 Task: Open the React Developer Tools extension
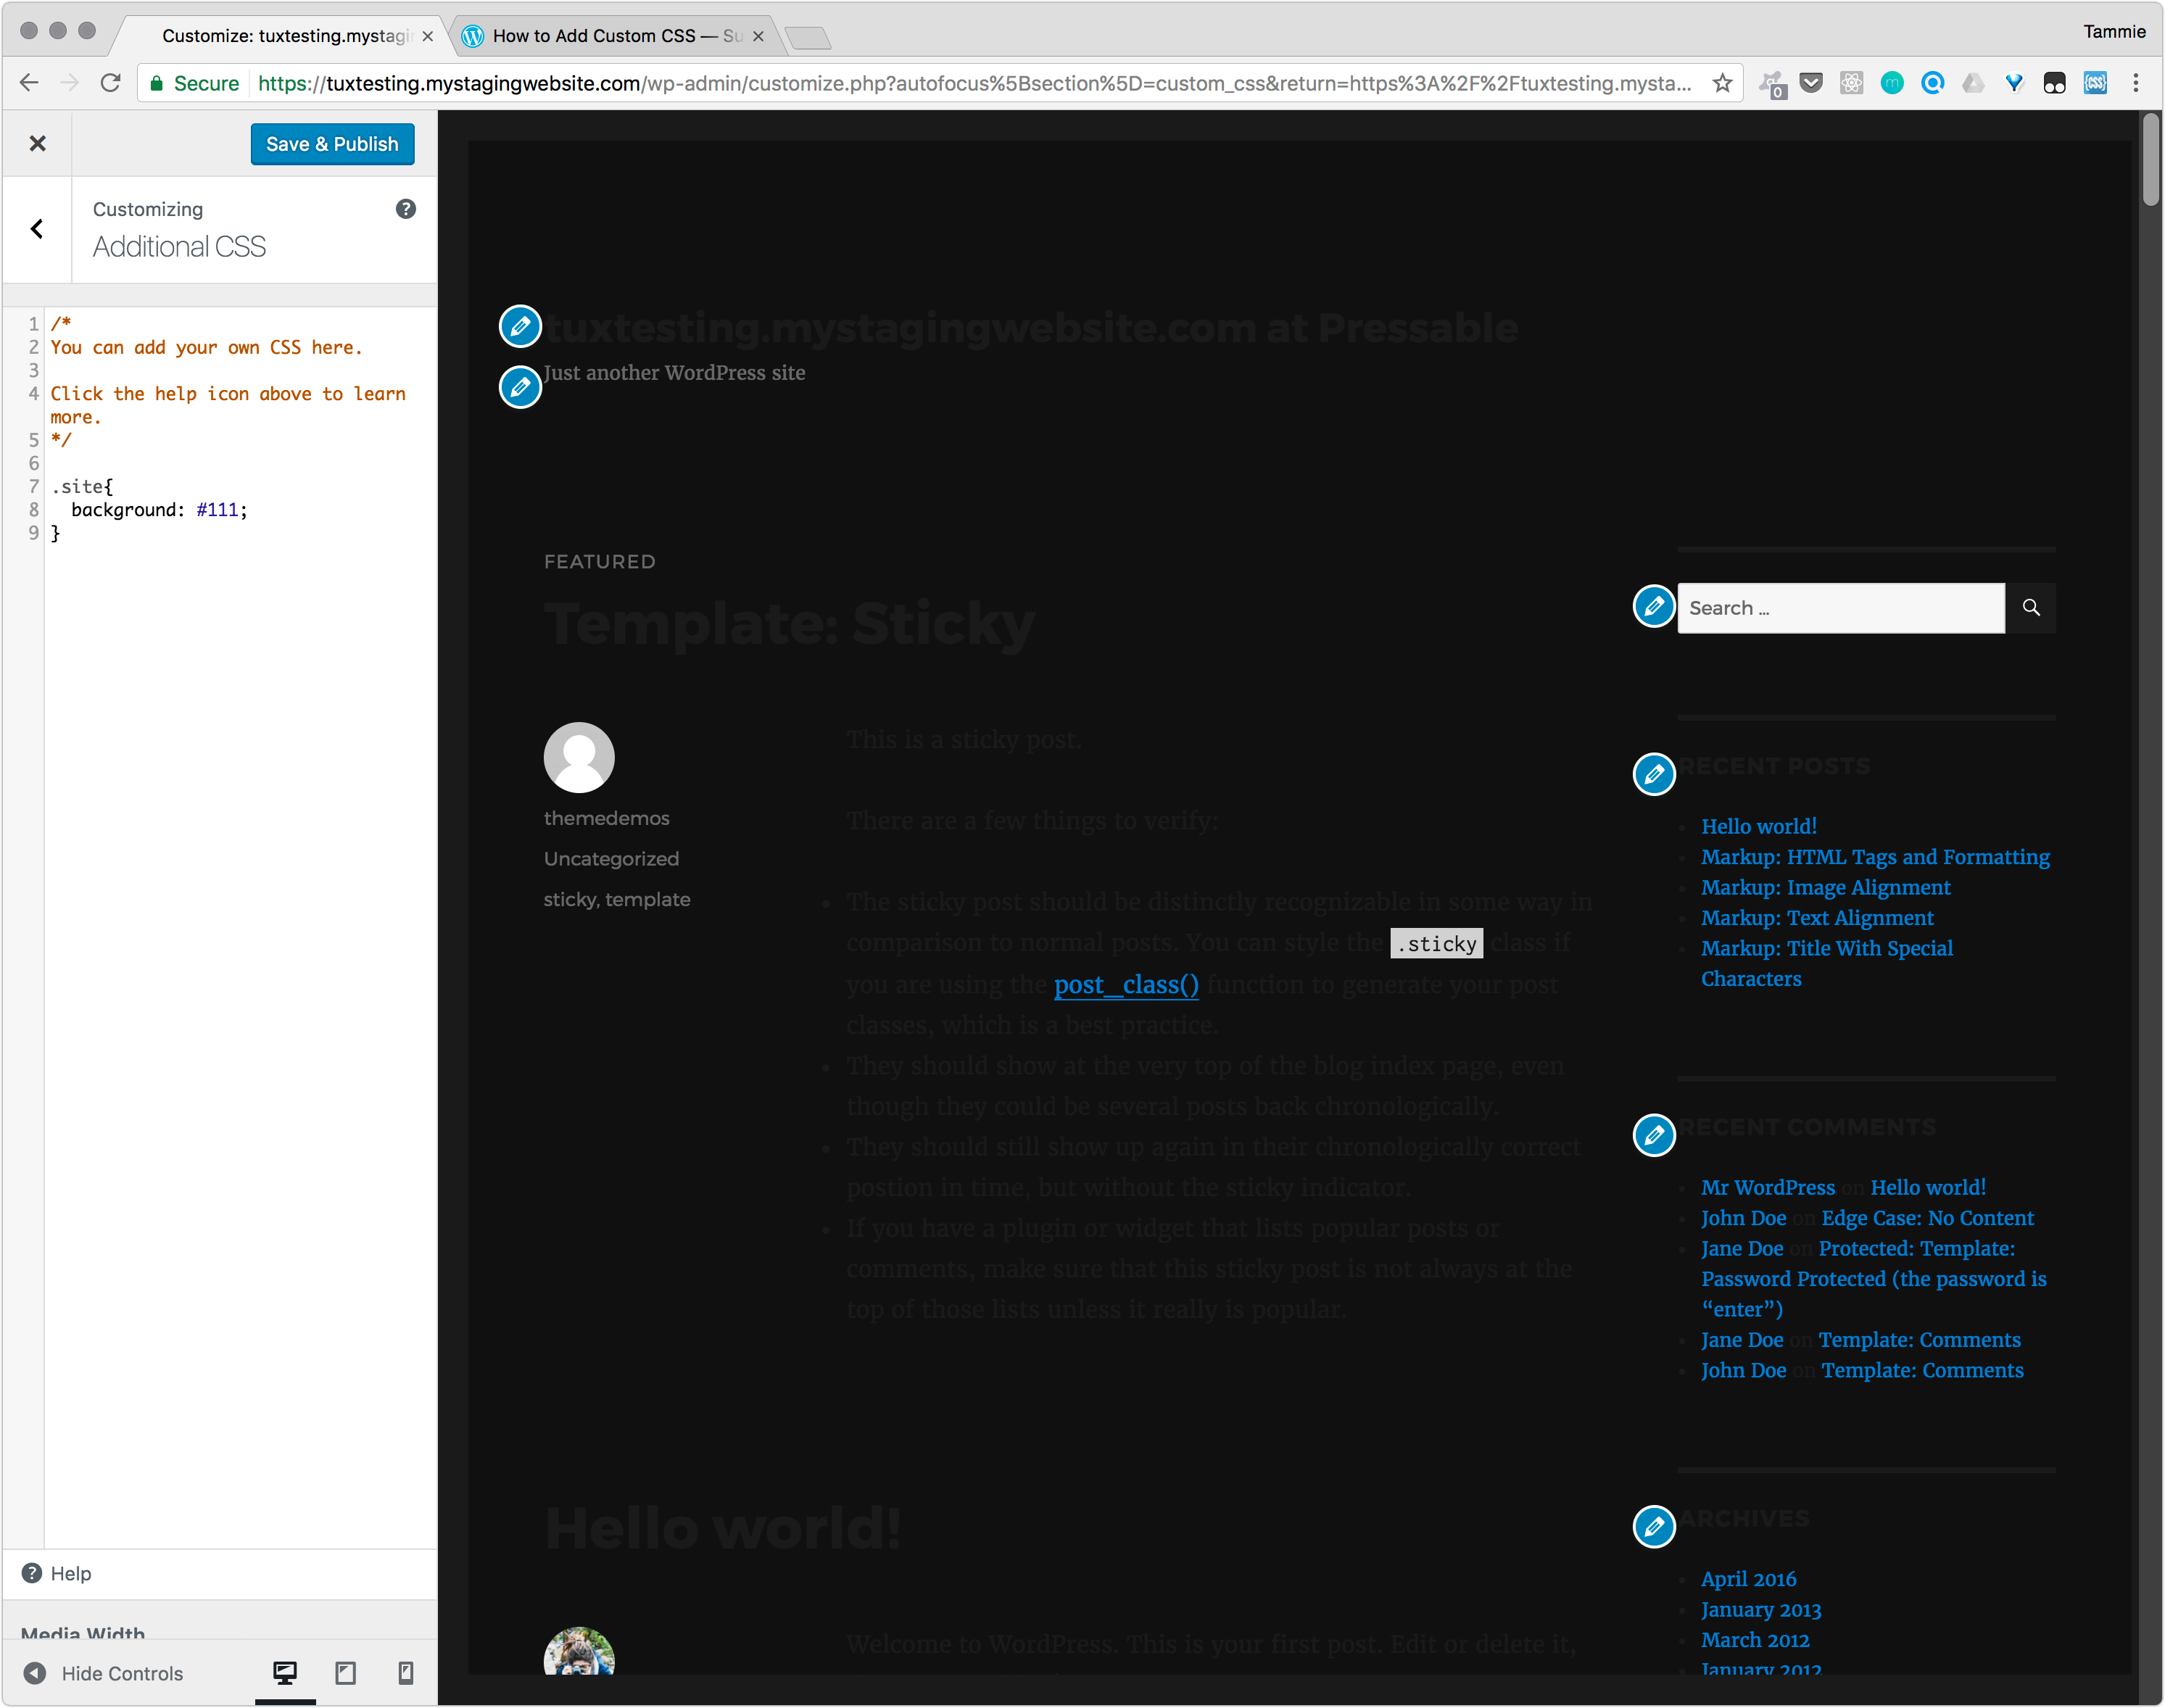point(1852,83)
